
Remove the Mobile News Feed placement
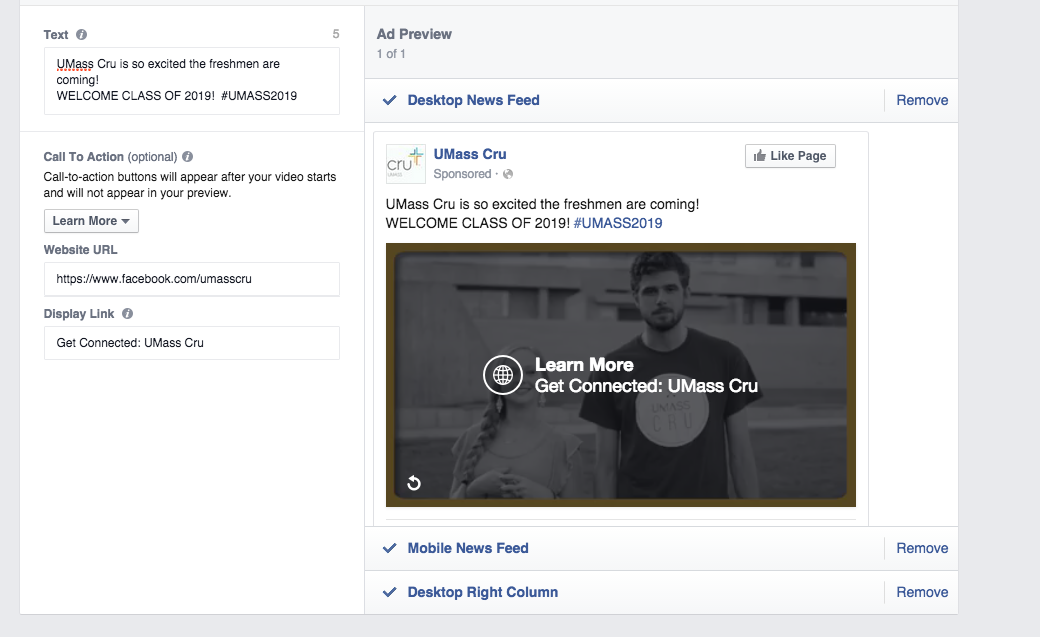[x=922, y=548]
